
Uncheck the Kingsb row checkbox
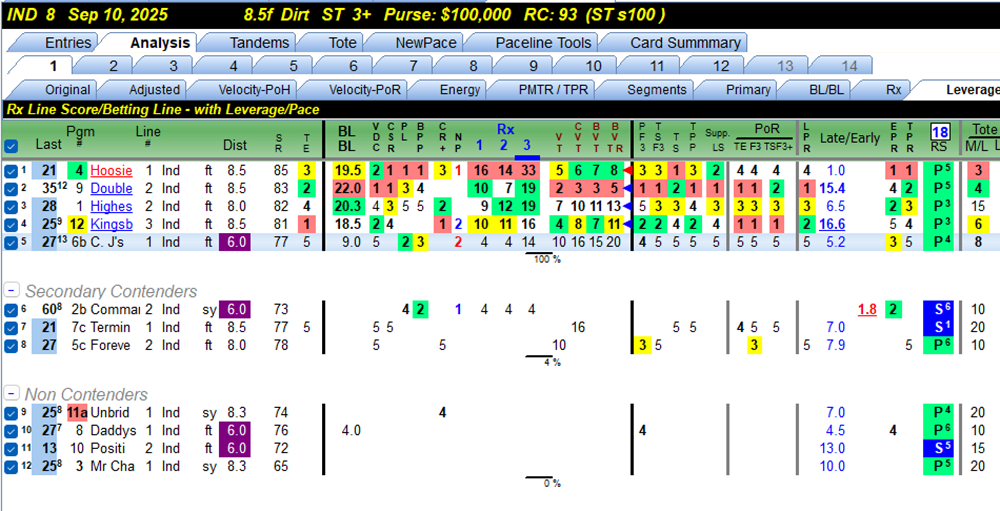click(10, 224)
